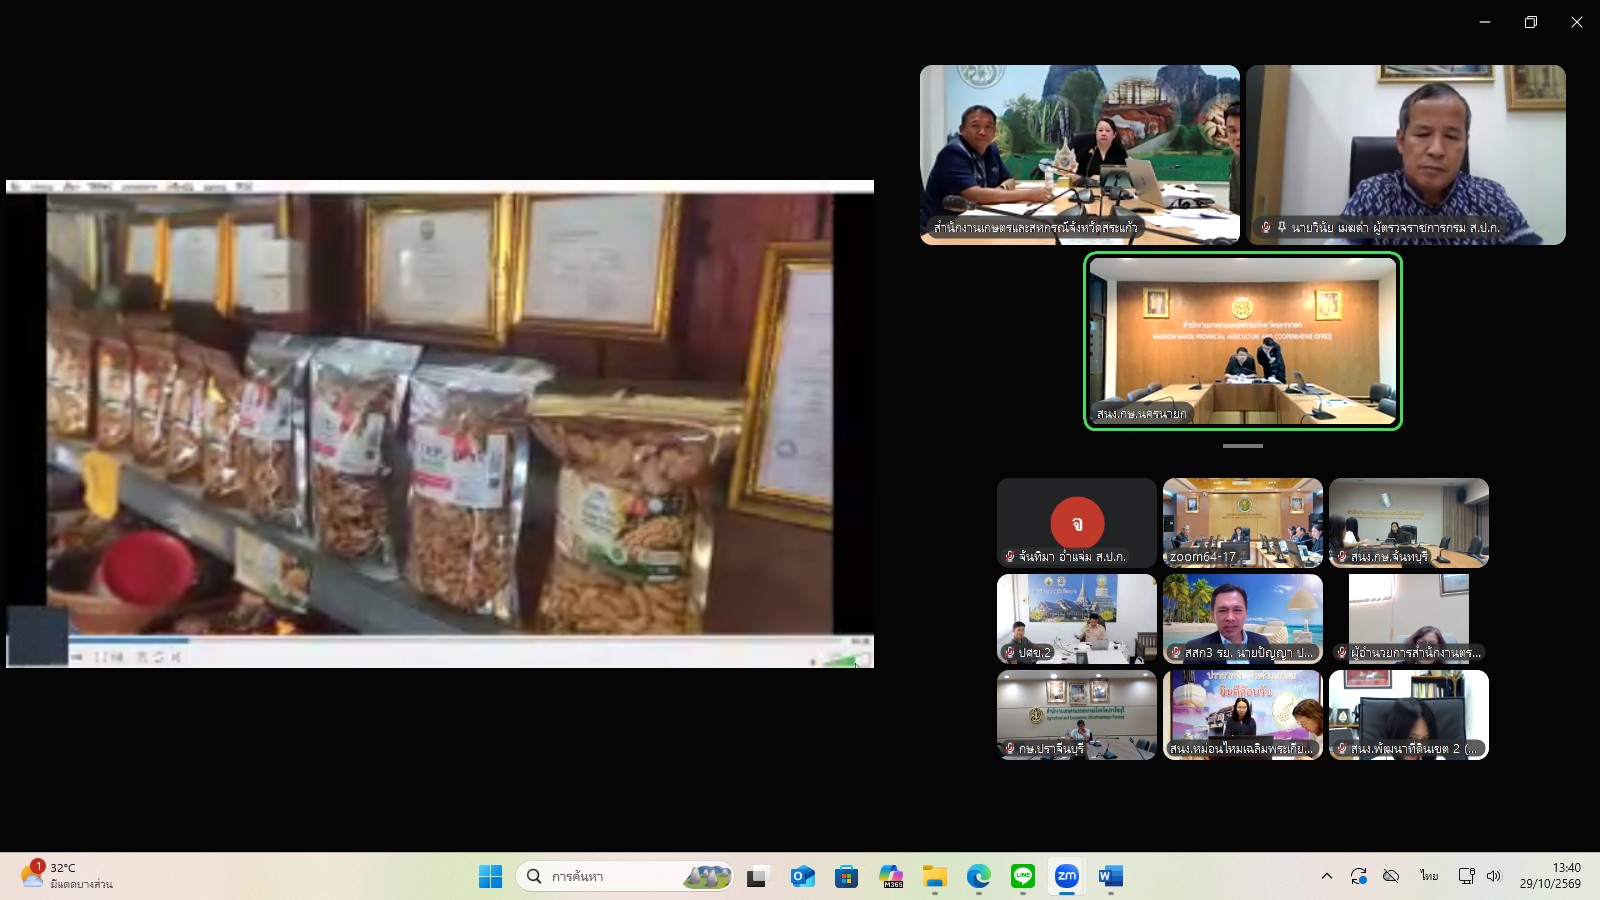1600x900 pixels.
Task: Select the จันทิมา อ่ำแจ่ม ส.ป.ก. avatar tile
Action: click(1077, 523)
